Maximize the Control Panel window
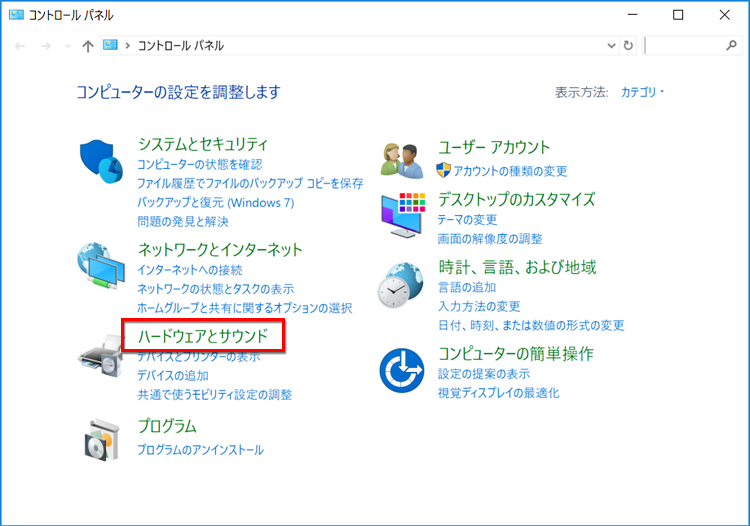Image resolution: width=750 pixels, height=526 pixels. (678, 15)
